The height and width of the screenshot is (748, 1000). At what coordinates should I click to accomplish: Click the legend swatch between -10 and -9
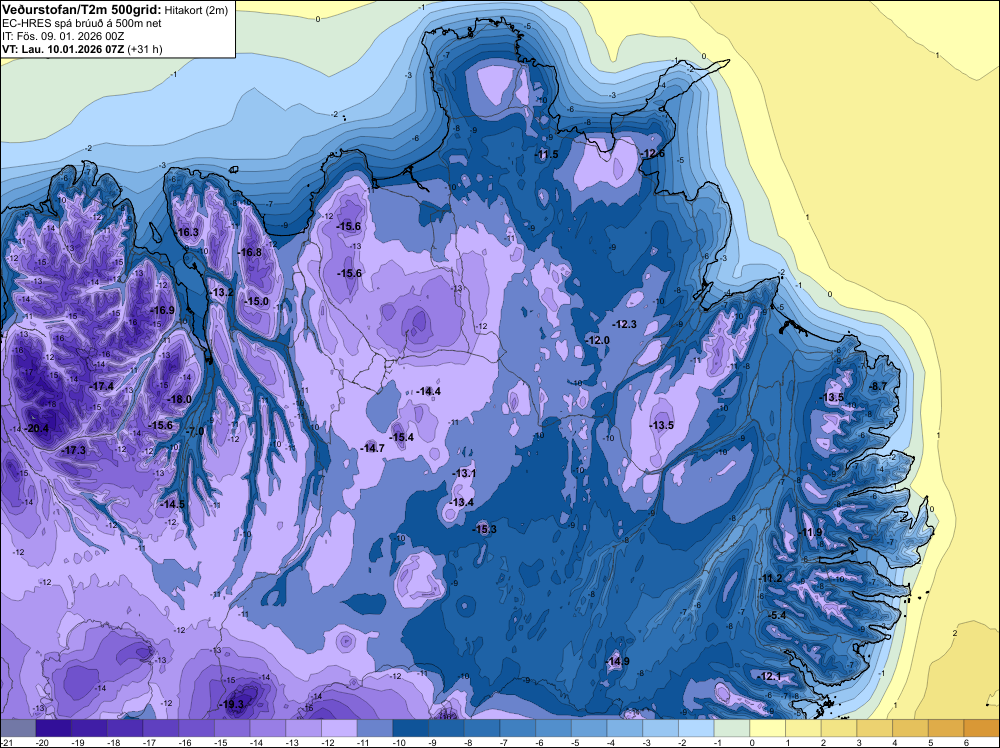(411, 728)
